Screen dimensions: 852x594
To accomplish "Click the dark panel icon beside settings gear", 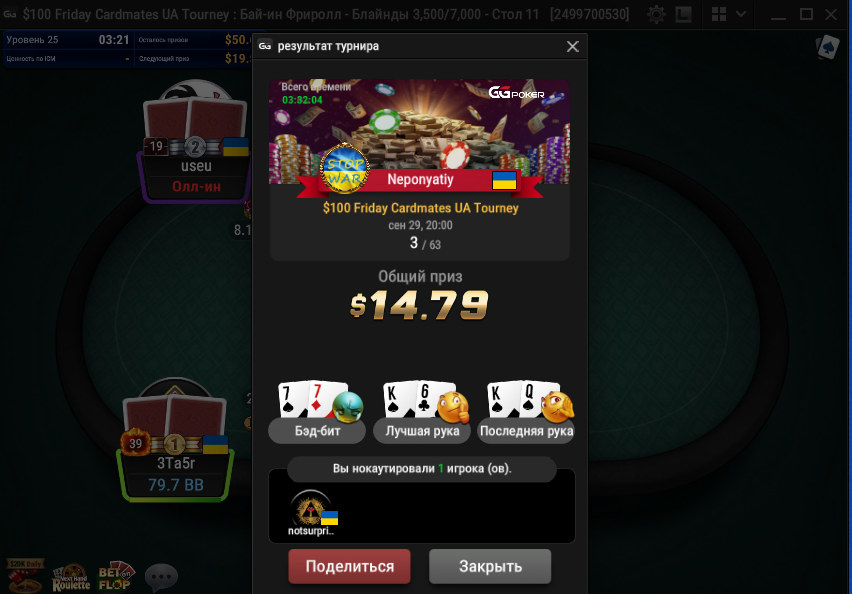I will (x=683, y=14).
